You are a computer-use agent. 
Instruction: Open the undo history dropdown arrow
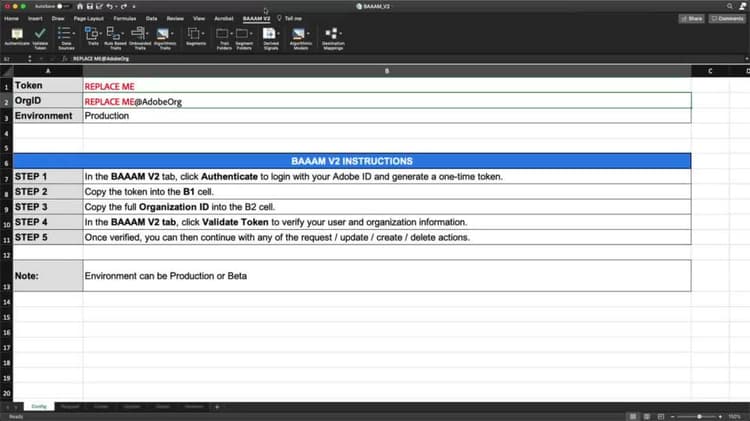116,6
